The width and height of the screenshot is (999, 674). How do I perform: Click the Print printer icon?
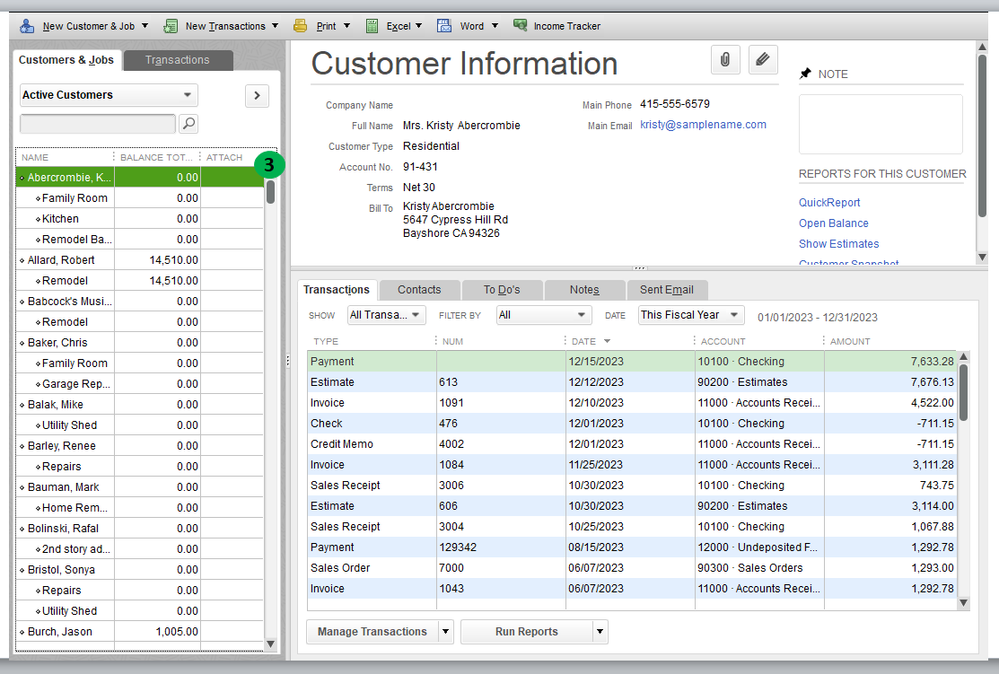[x=300, y=25]
